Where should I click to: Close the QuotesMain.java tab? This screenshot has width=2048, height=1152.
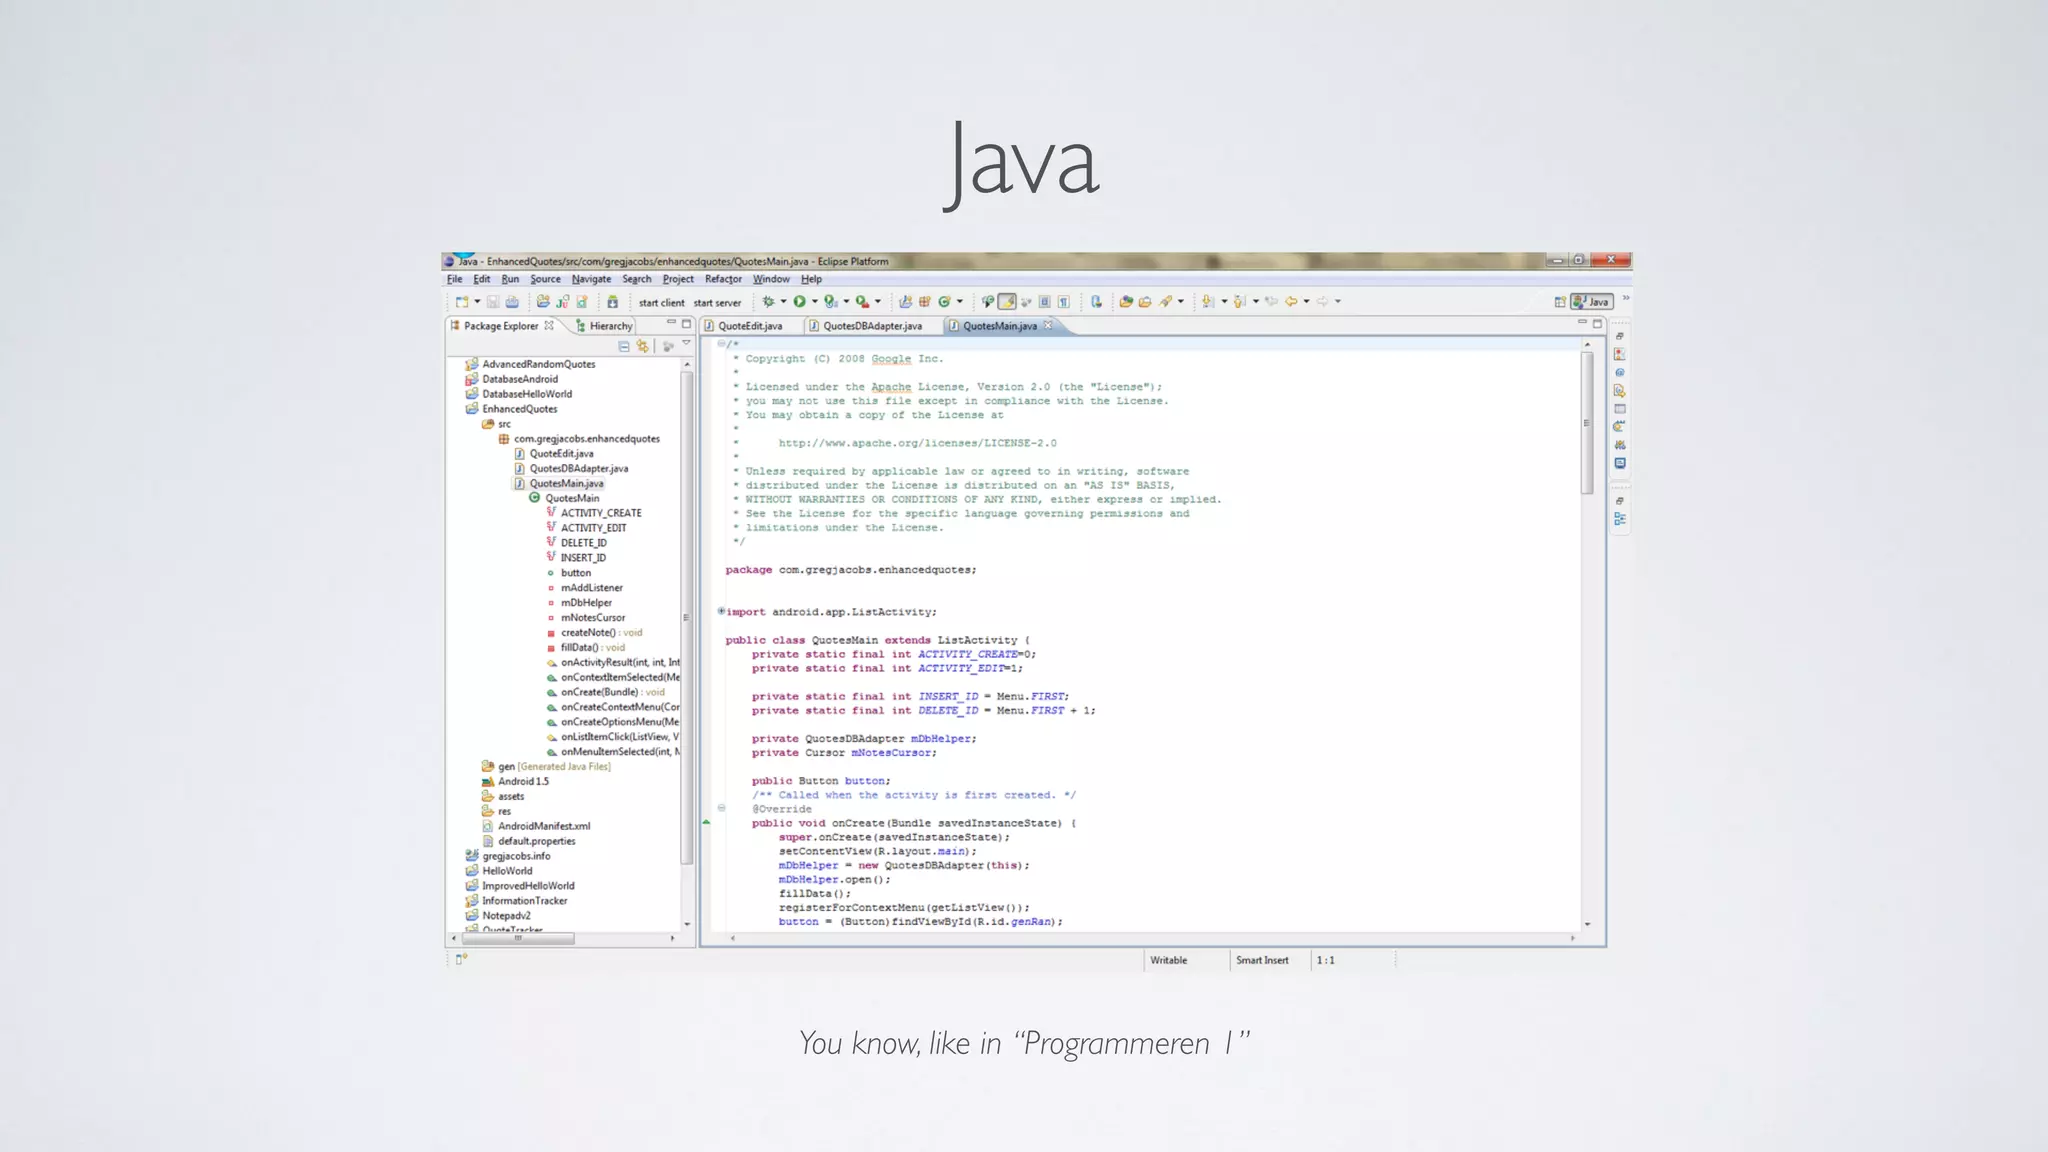[x=1048, y=325]
